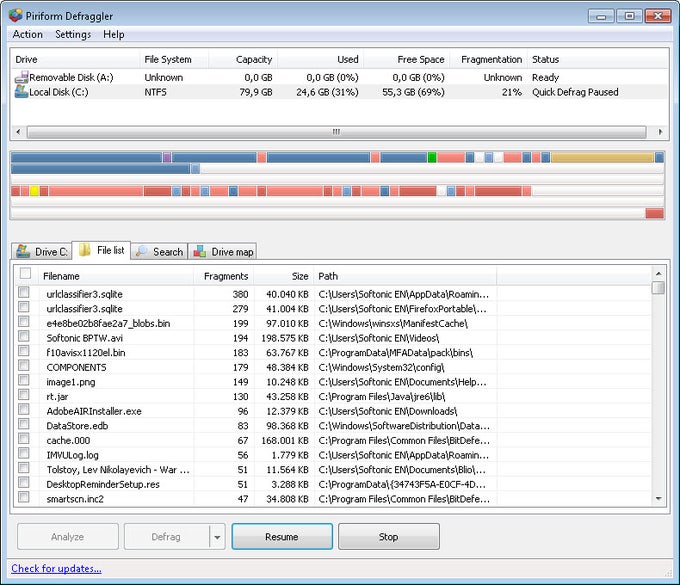Sort by the Filename column header
Screen dimensions: 680x585
[116, 276]
